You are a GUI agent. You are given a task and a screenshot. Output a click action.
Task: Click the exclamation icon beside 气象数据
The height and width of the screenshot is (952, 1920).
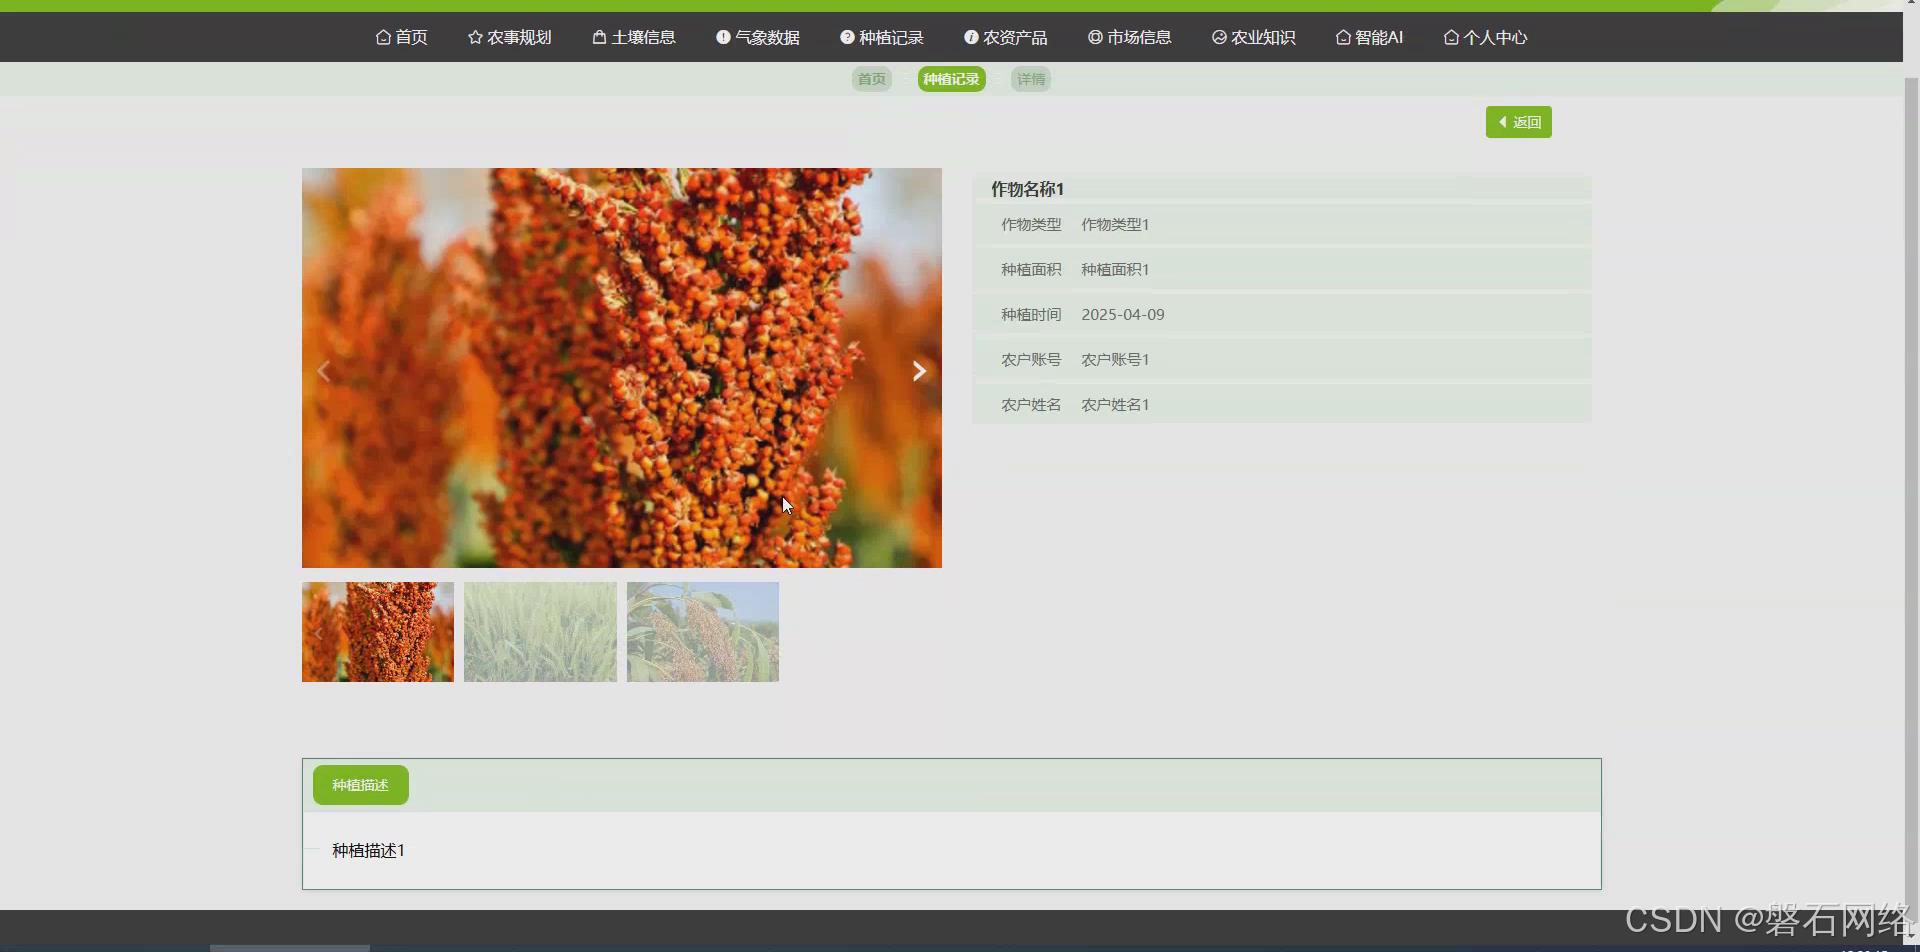tap(723, 37)
